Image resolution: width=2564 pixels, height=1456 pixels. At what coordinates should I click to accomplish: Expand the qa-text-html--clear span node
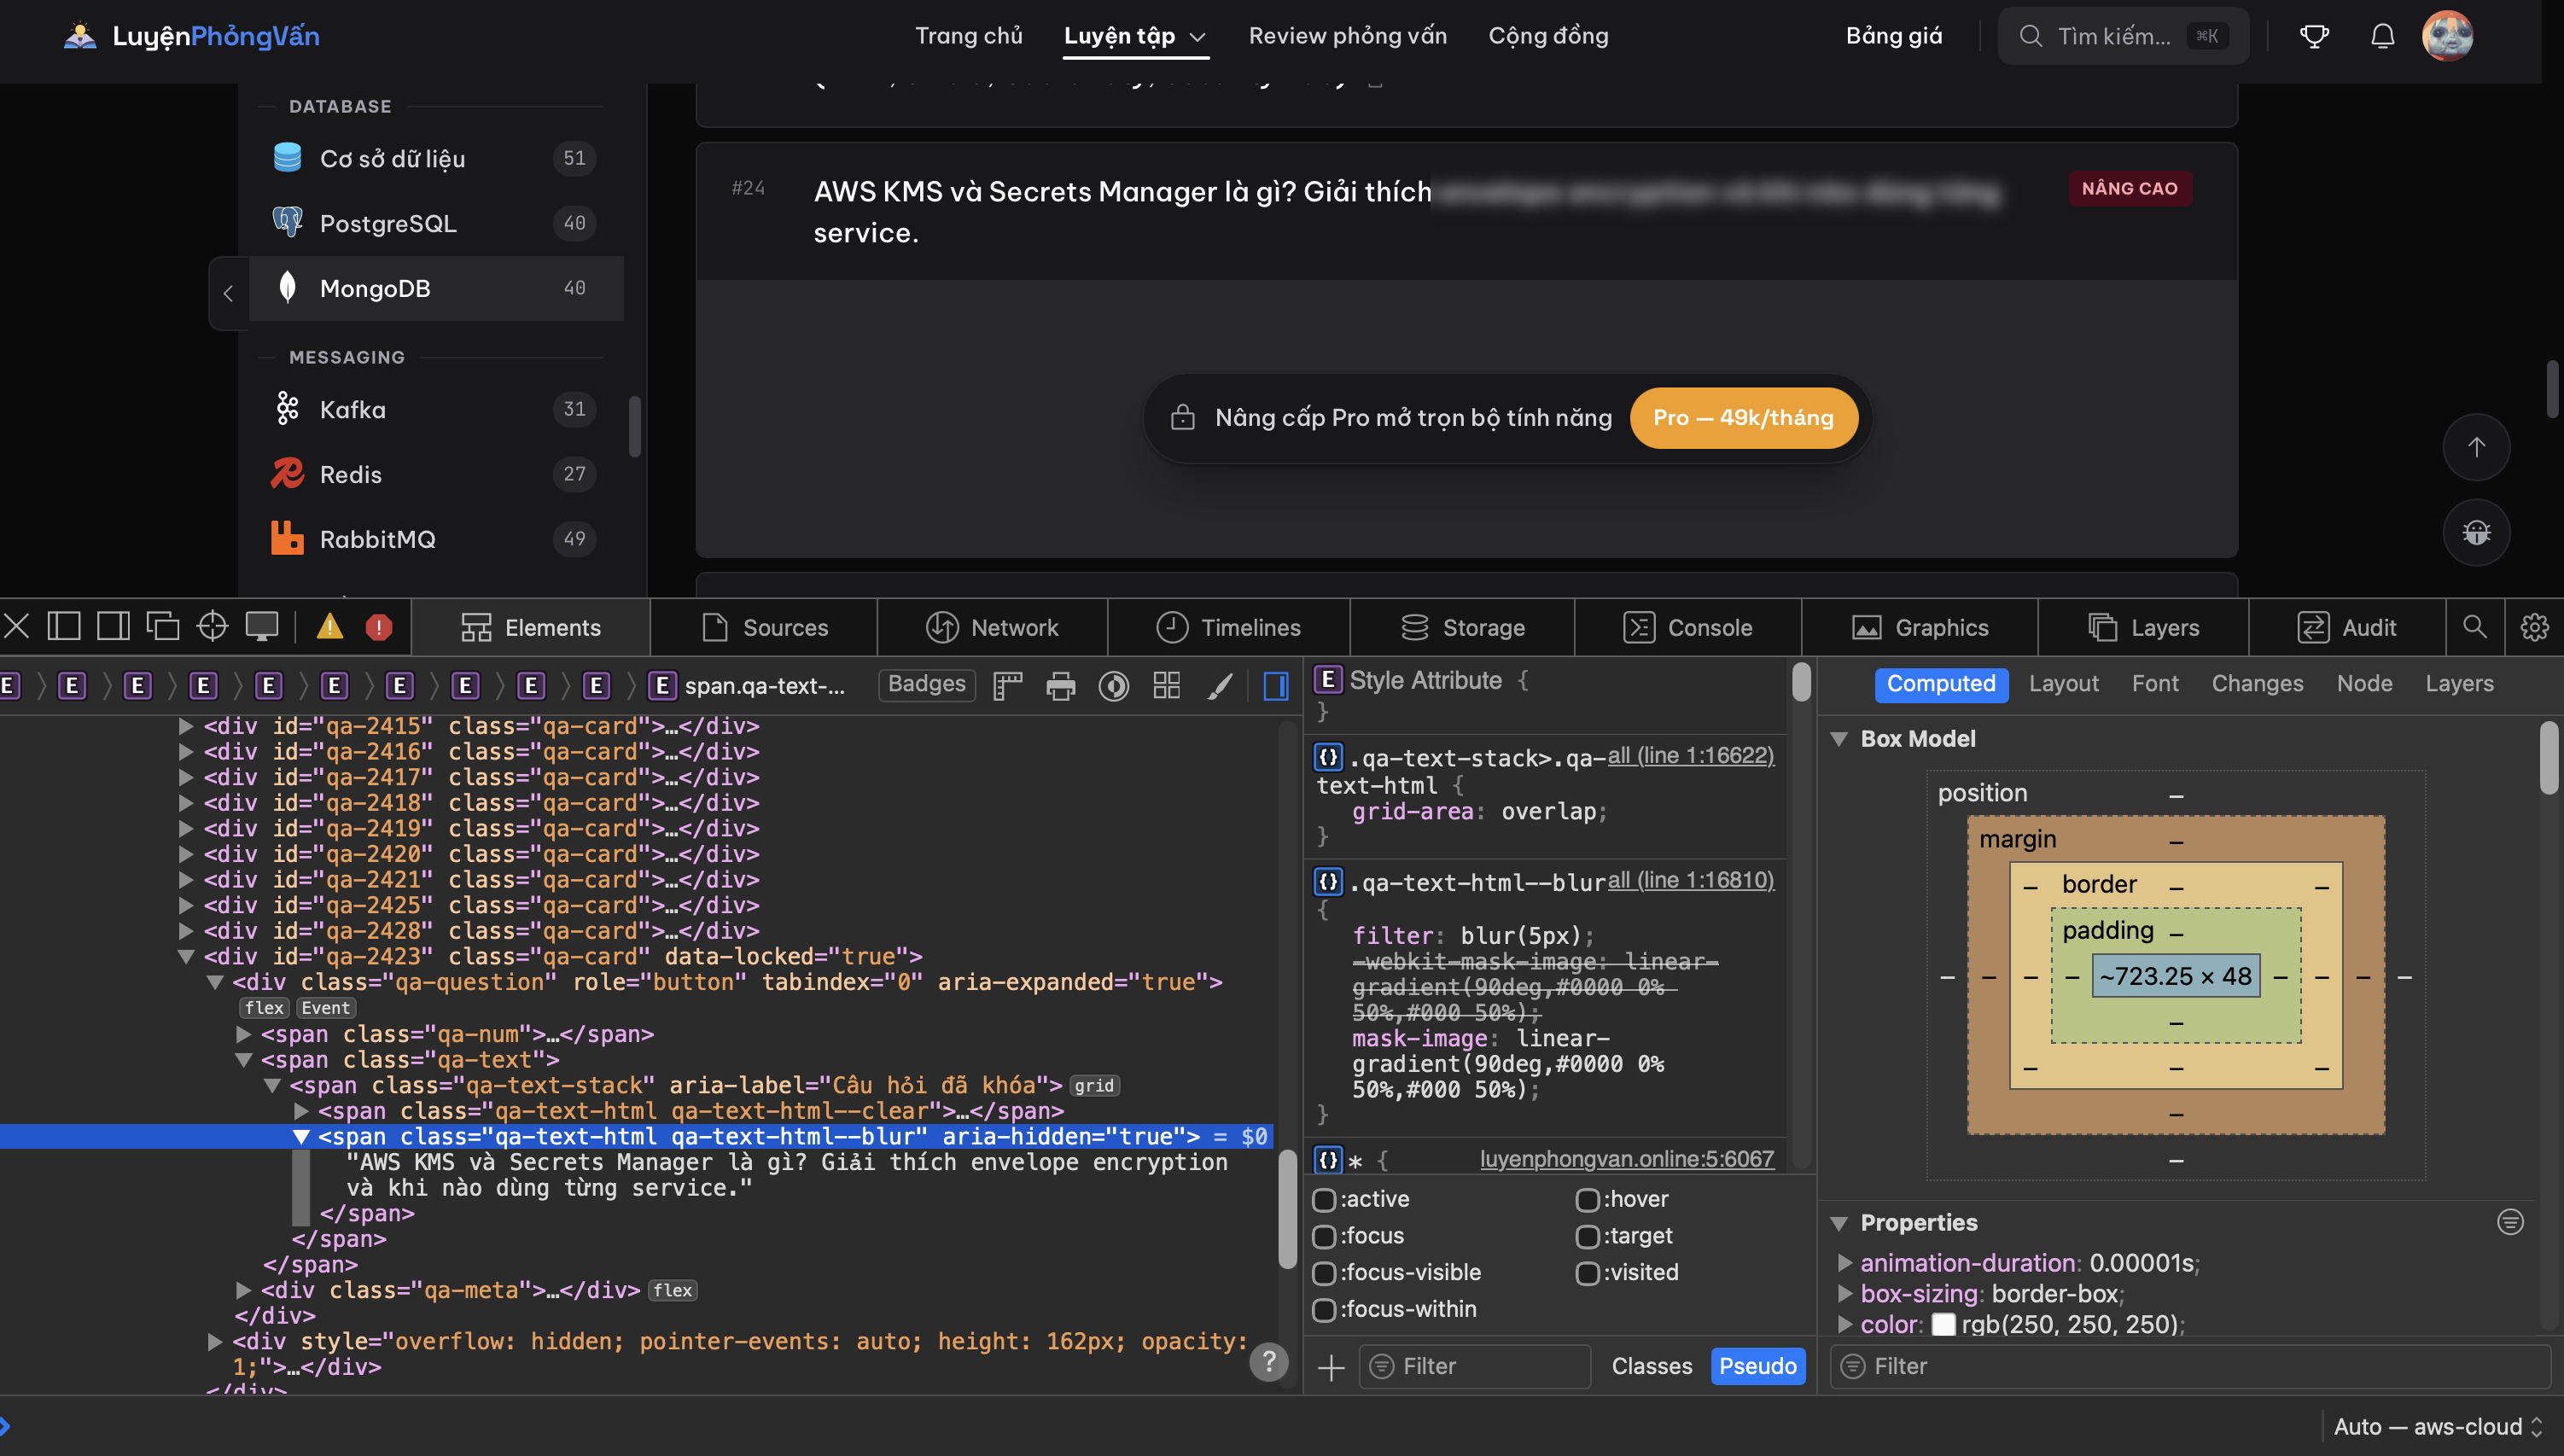click(301, 1111)
